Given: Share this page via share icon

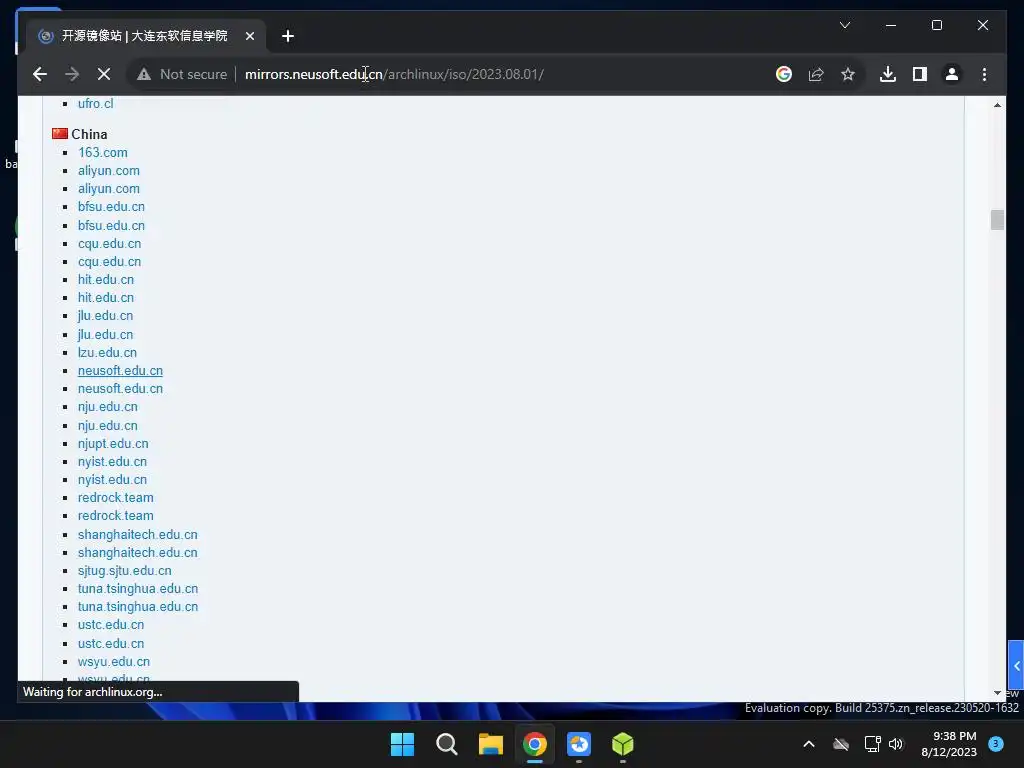Looking at the screenshot, I should pyautogui.click(x=816, y=74).
